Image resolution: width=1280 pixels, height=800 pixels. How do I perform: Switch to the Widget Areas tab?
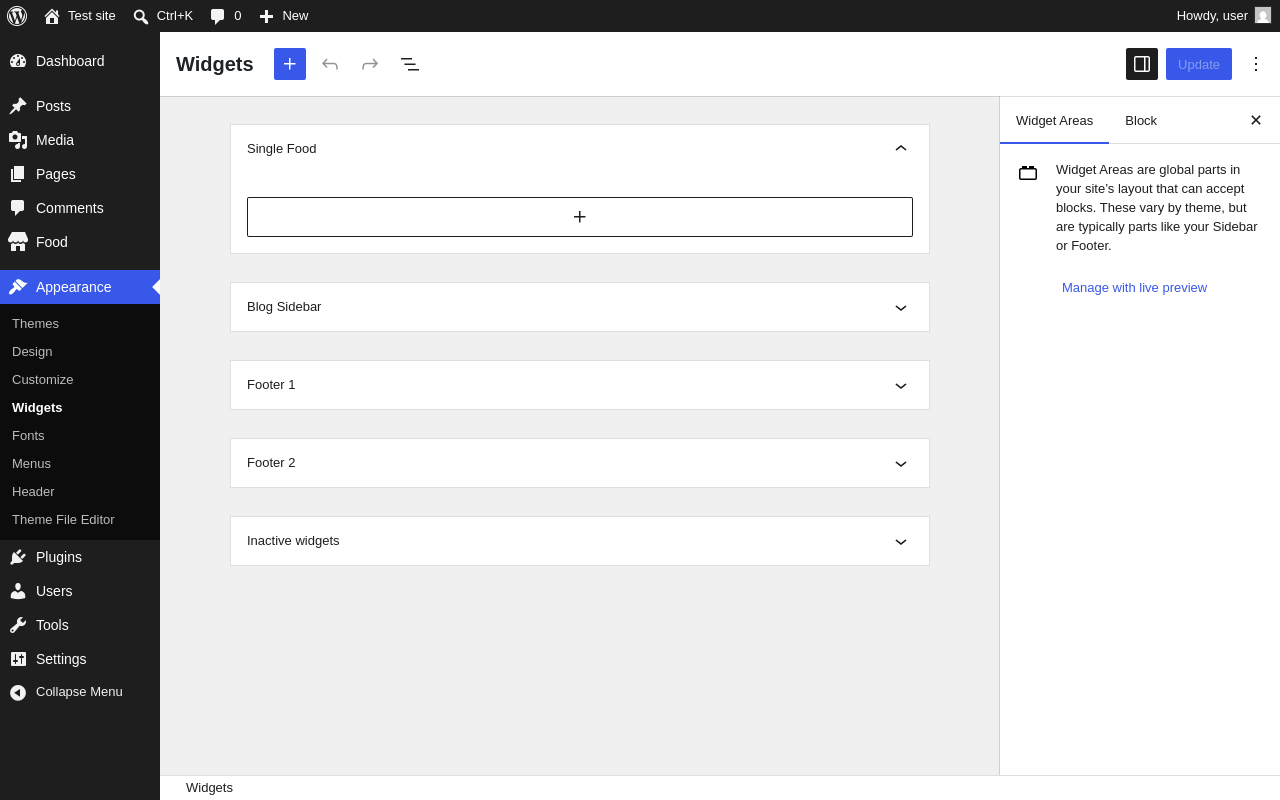(1054, 121)
